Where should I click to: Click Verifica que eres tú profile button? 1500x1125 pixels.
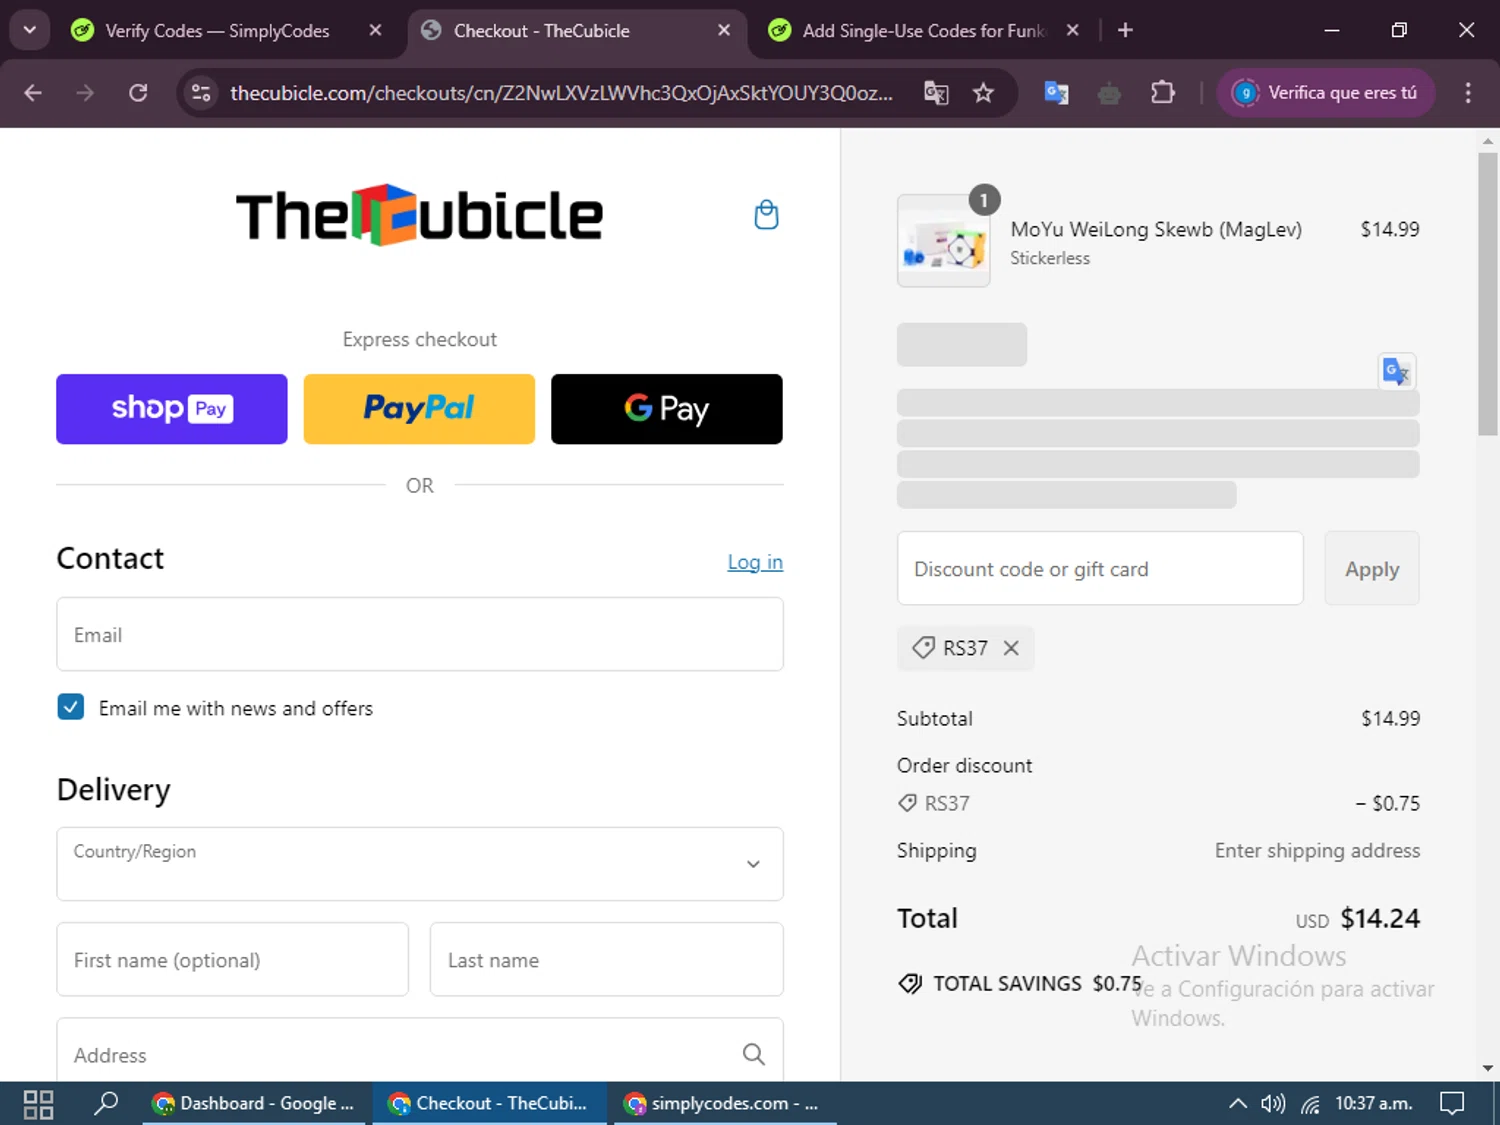(1326, 93)
